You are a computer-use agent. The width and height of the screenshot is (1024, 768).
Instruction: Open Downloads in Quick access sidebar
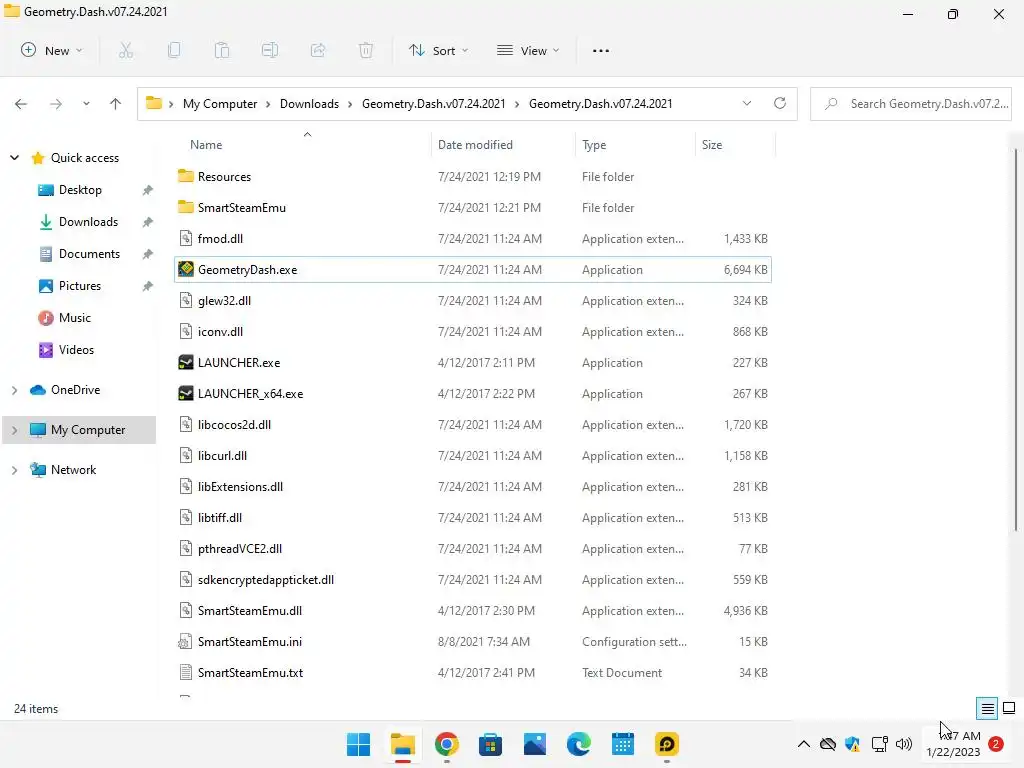[x=88, y=221]
